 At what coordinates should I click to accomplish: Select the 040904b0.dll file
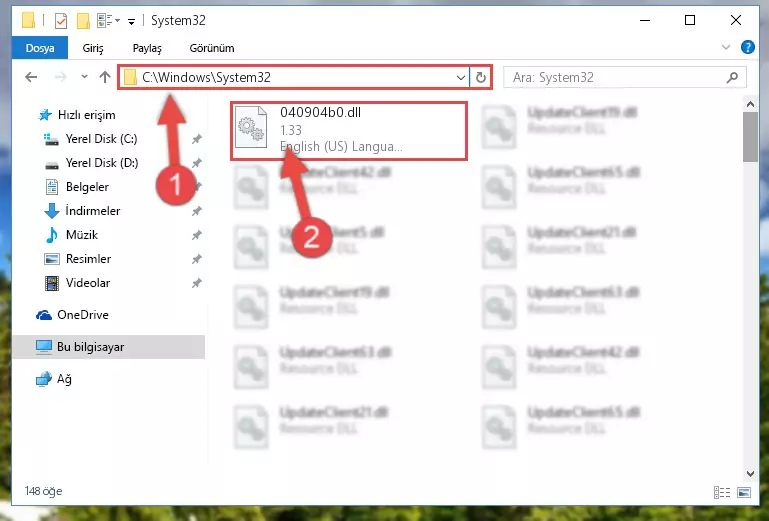pos(349,131)
